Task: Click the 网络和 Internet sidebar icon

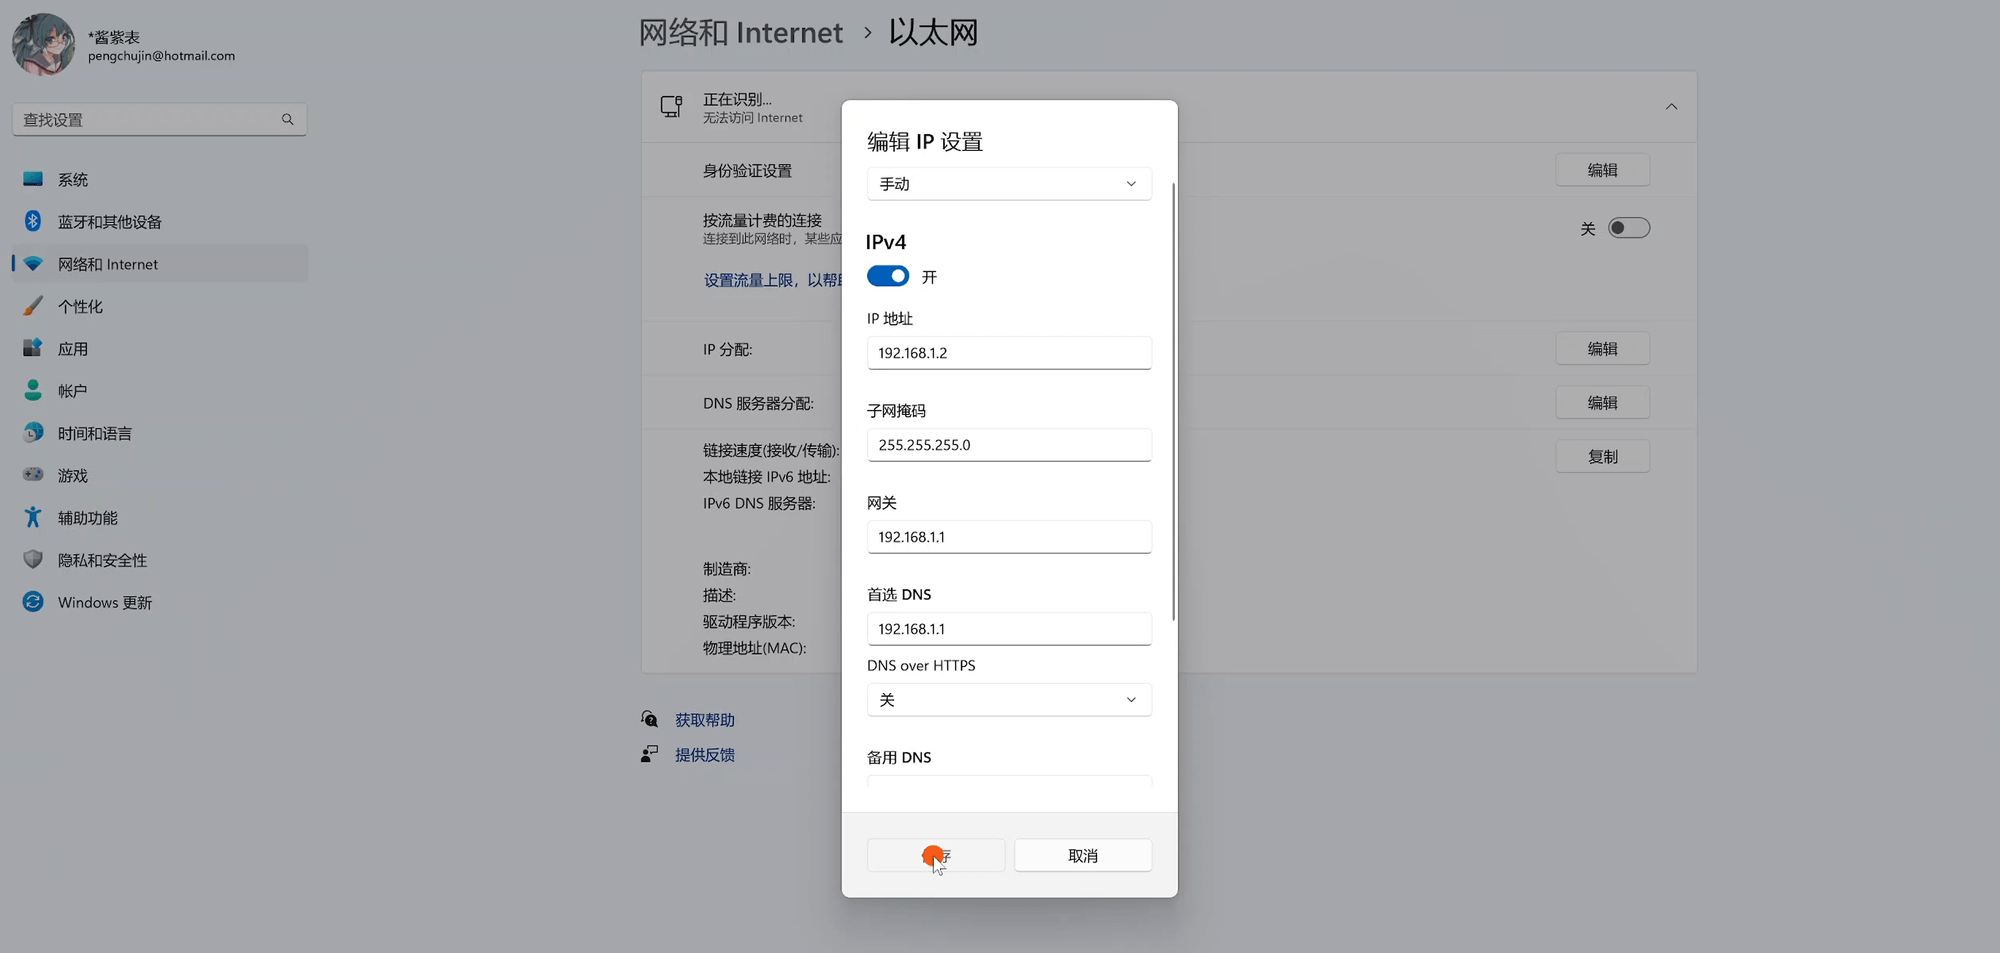Action: coord(33,263)
